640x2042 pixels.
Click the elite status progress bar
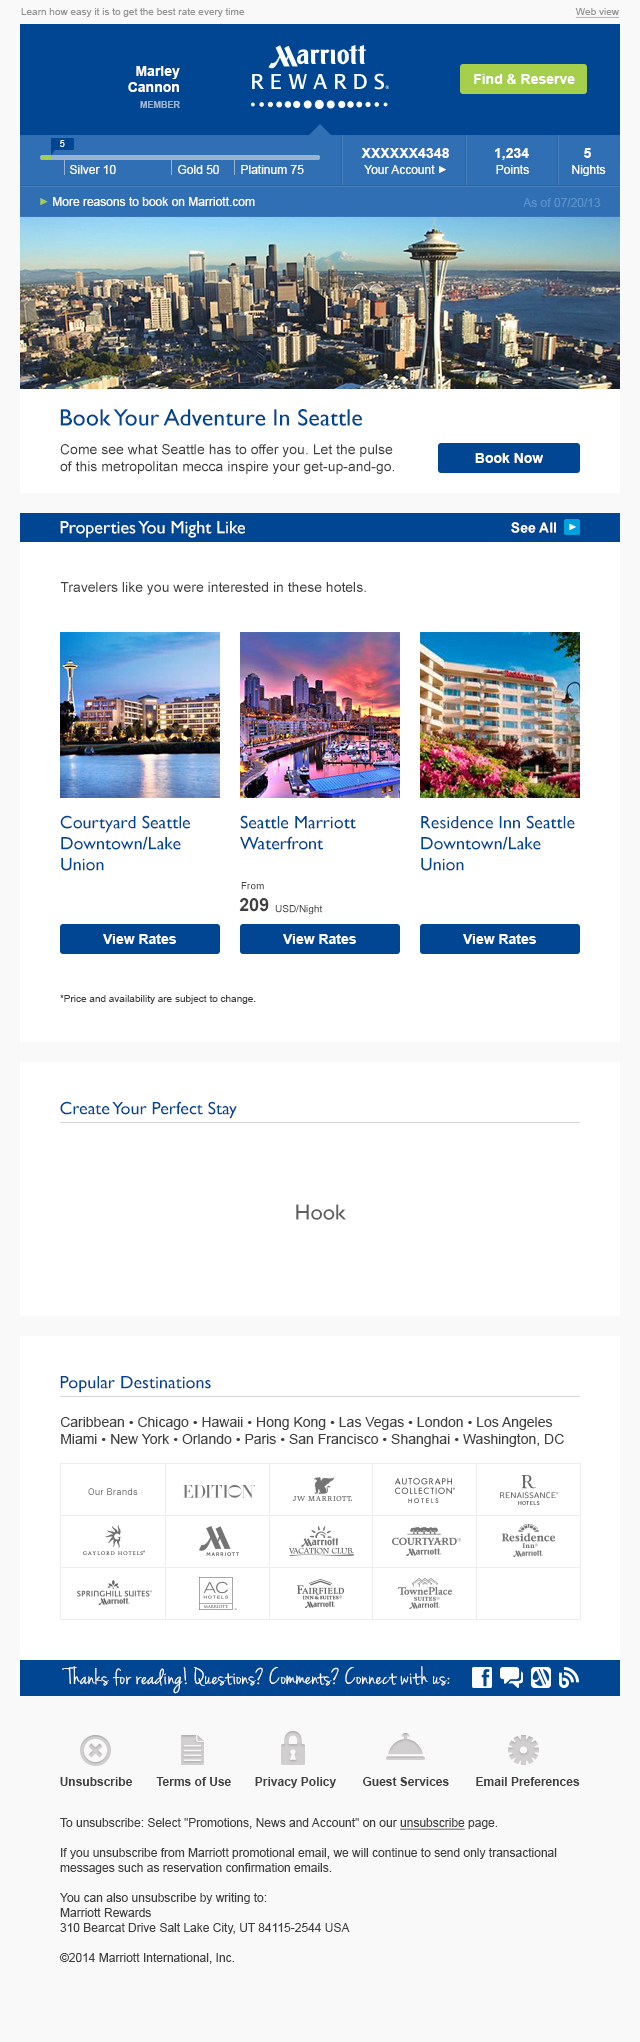pyautogui.click(x=180, y=157)
